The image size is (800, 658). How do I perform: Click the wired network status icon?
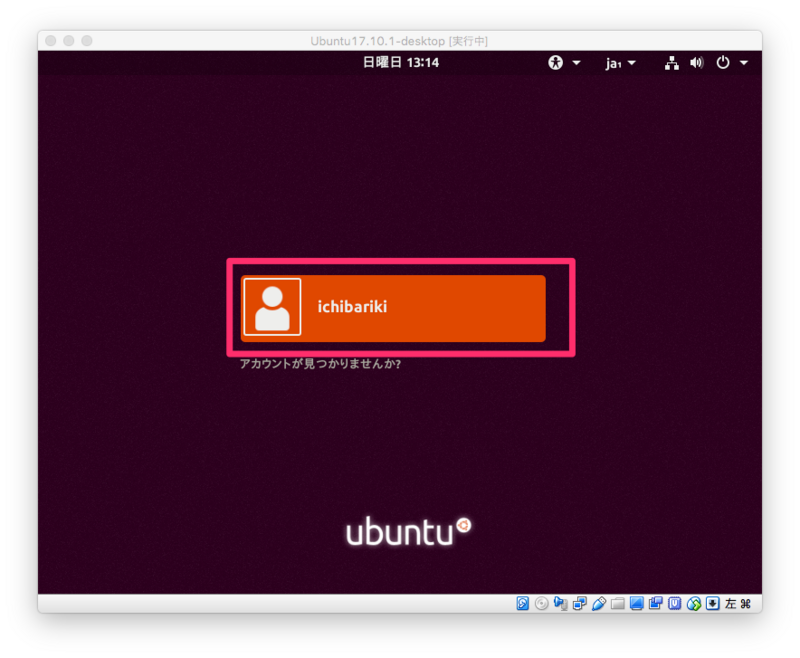click(x=671, y=63)
